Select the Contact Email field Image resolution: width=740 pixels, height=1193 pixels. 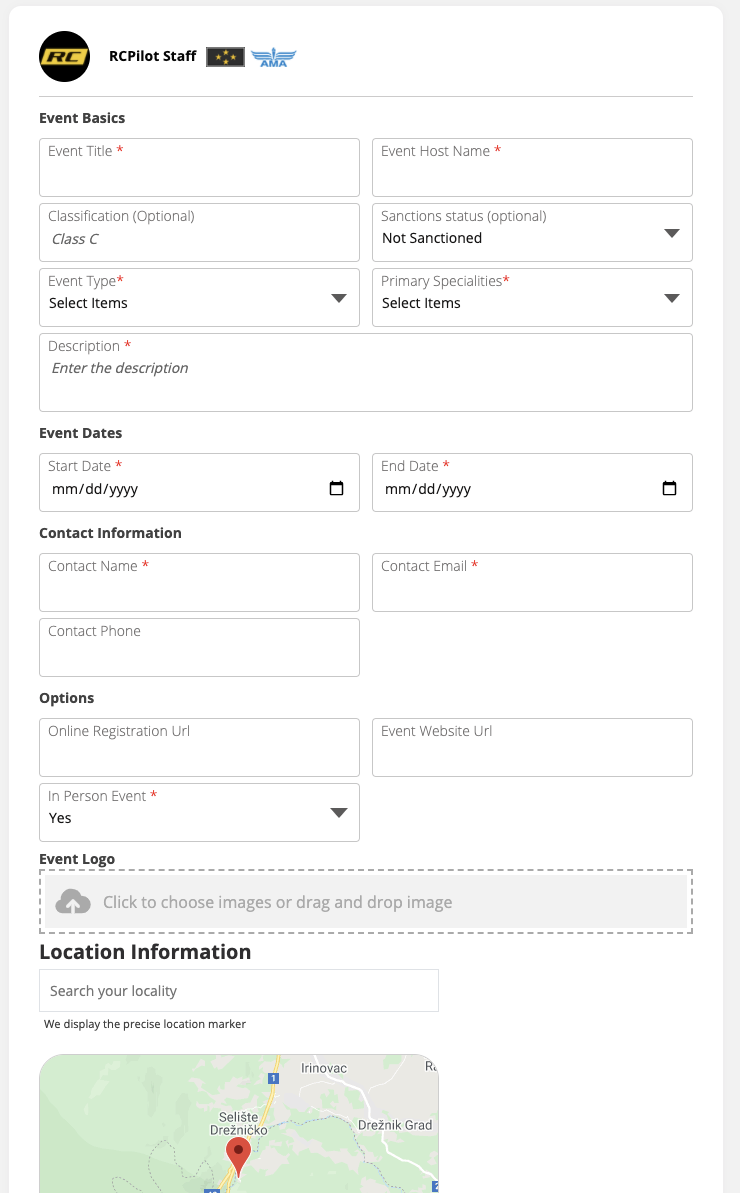(532, 590)
